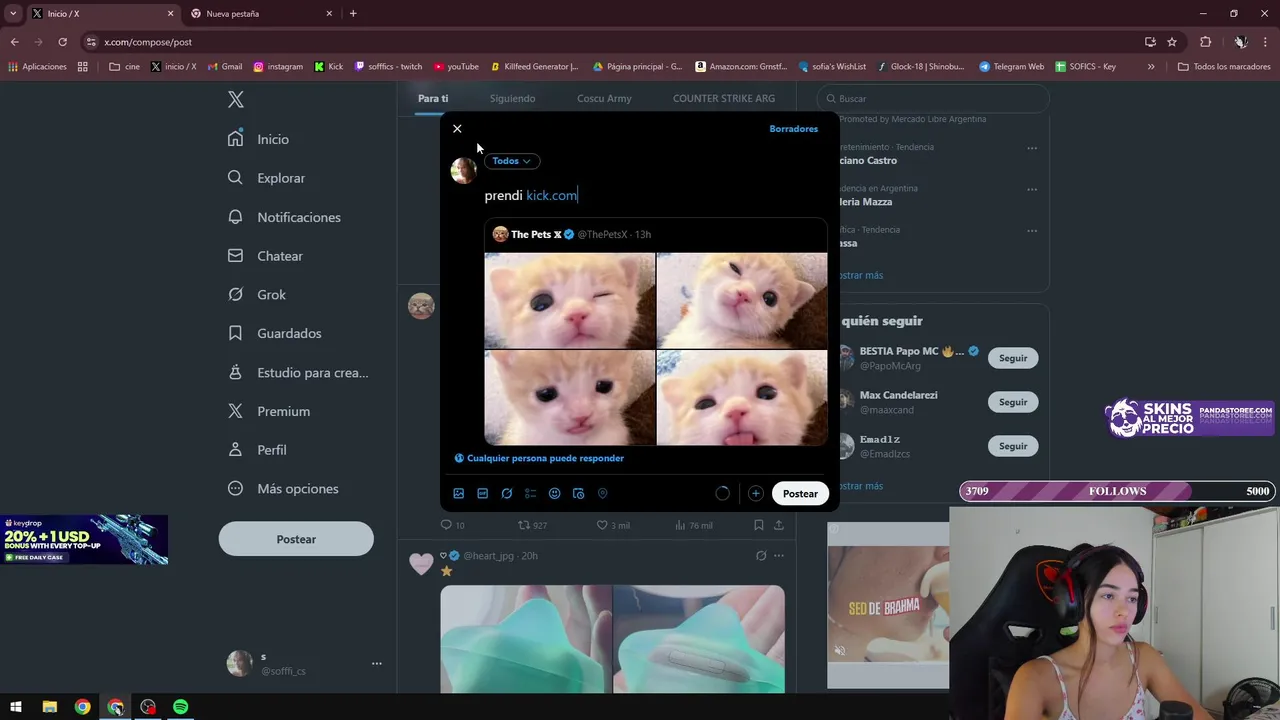Click the character count progress circle
Viewport: 1280px width, 720px height.
[723, 493]
